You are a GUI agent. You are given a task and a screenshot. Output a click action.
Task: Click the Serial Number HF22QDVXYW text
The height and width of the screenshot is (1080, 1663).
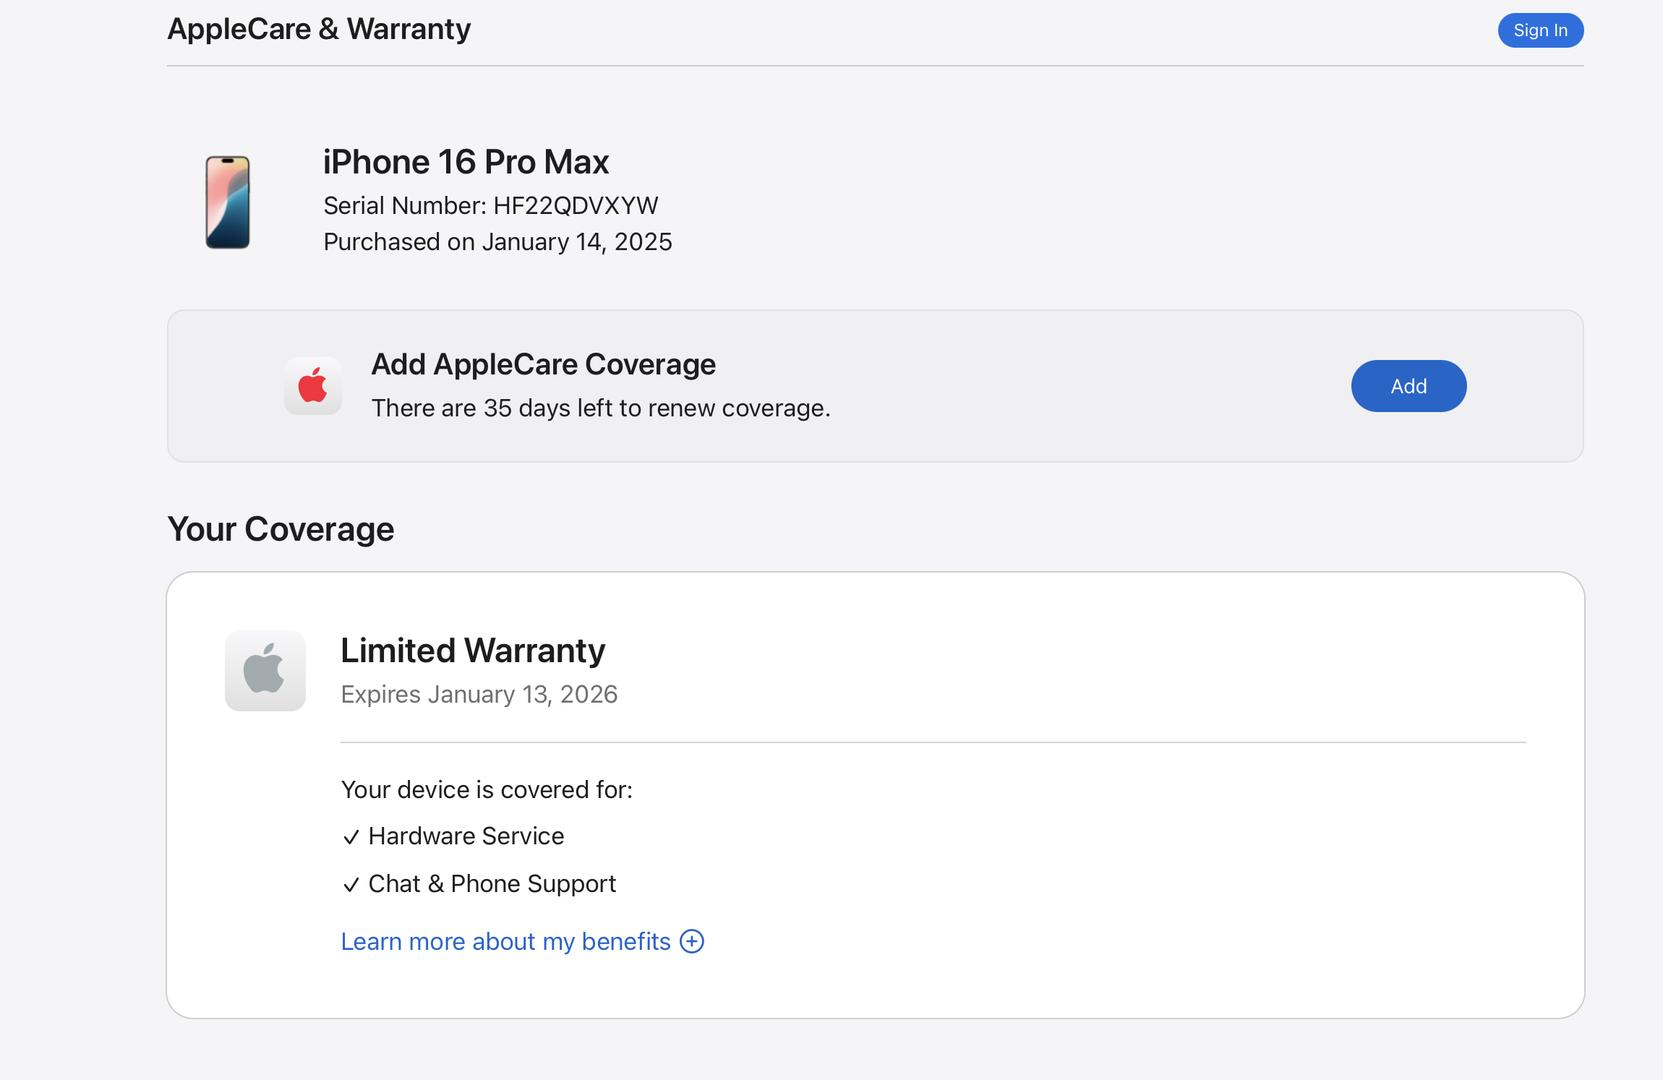pos(491,206)
